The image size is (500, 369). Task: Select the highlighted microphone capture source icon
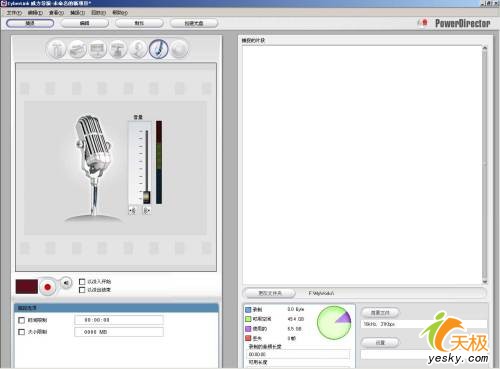tap(159, 49)
